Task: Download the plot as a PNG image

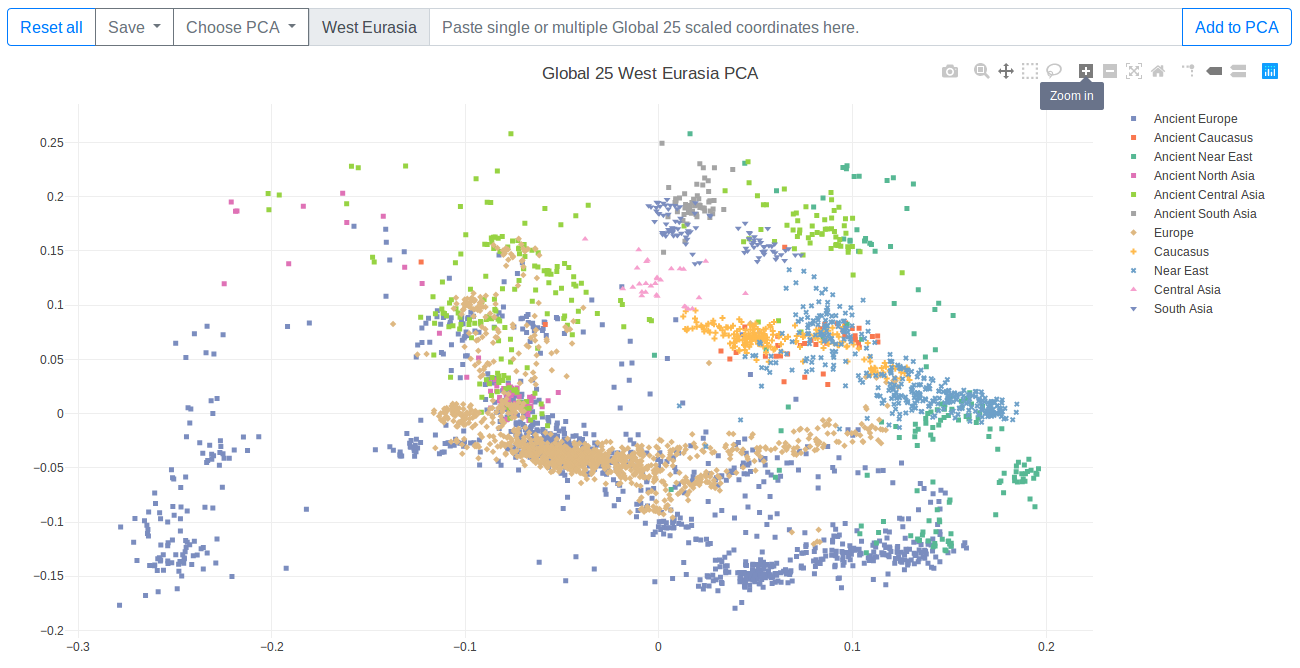Action: click(x=949, y=71)
